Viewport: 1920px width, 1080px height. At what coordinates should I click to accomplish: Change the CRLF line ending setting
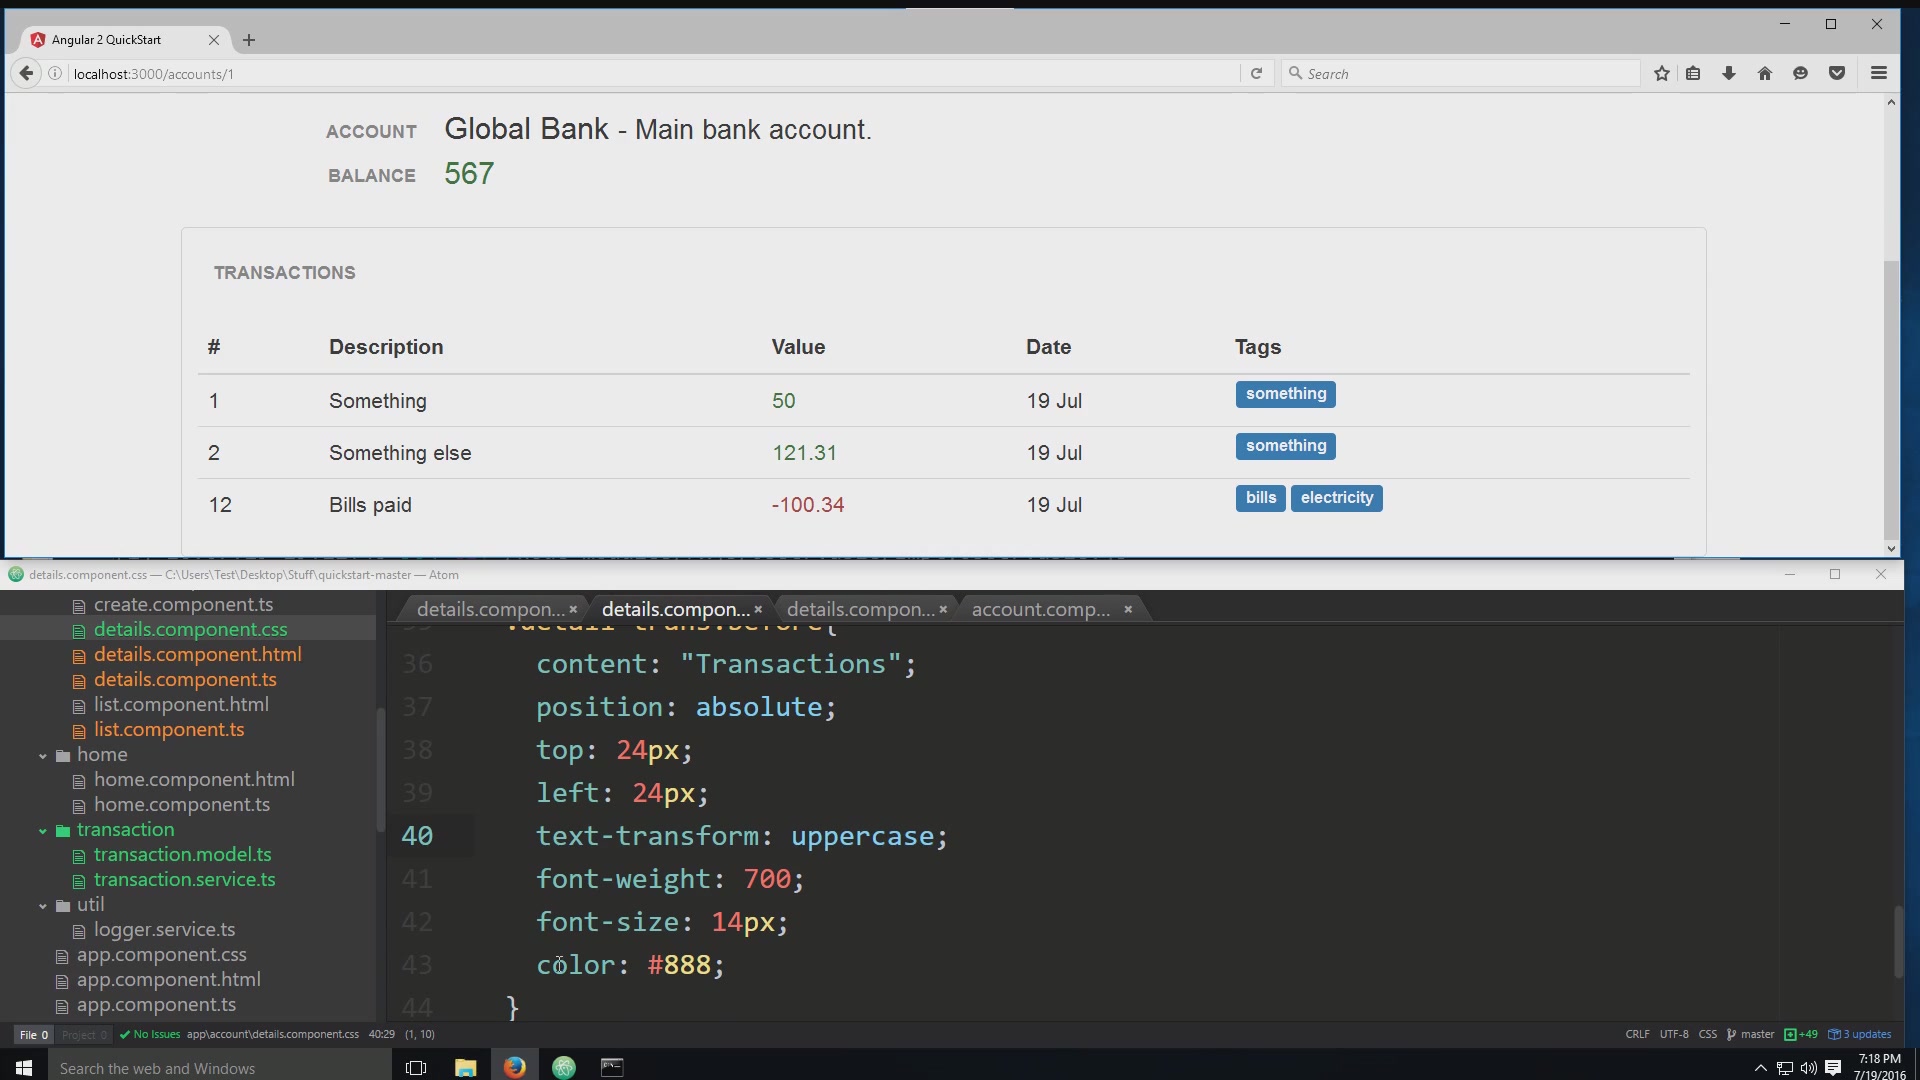1637,1035
